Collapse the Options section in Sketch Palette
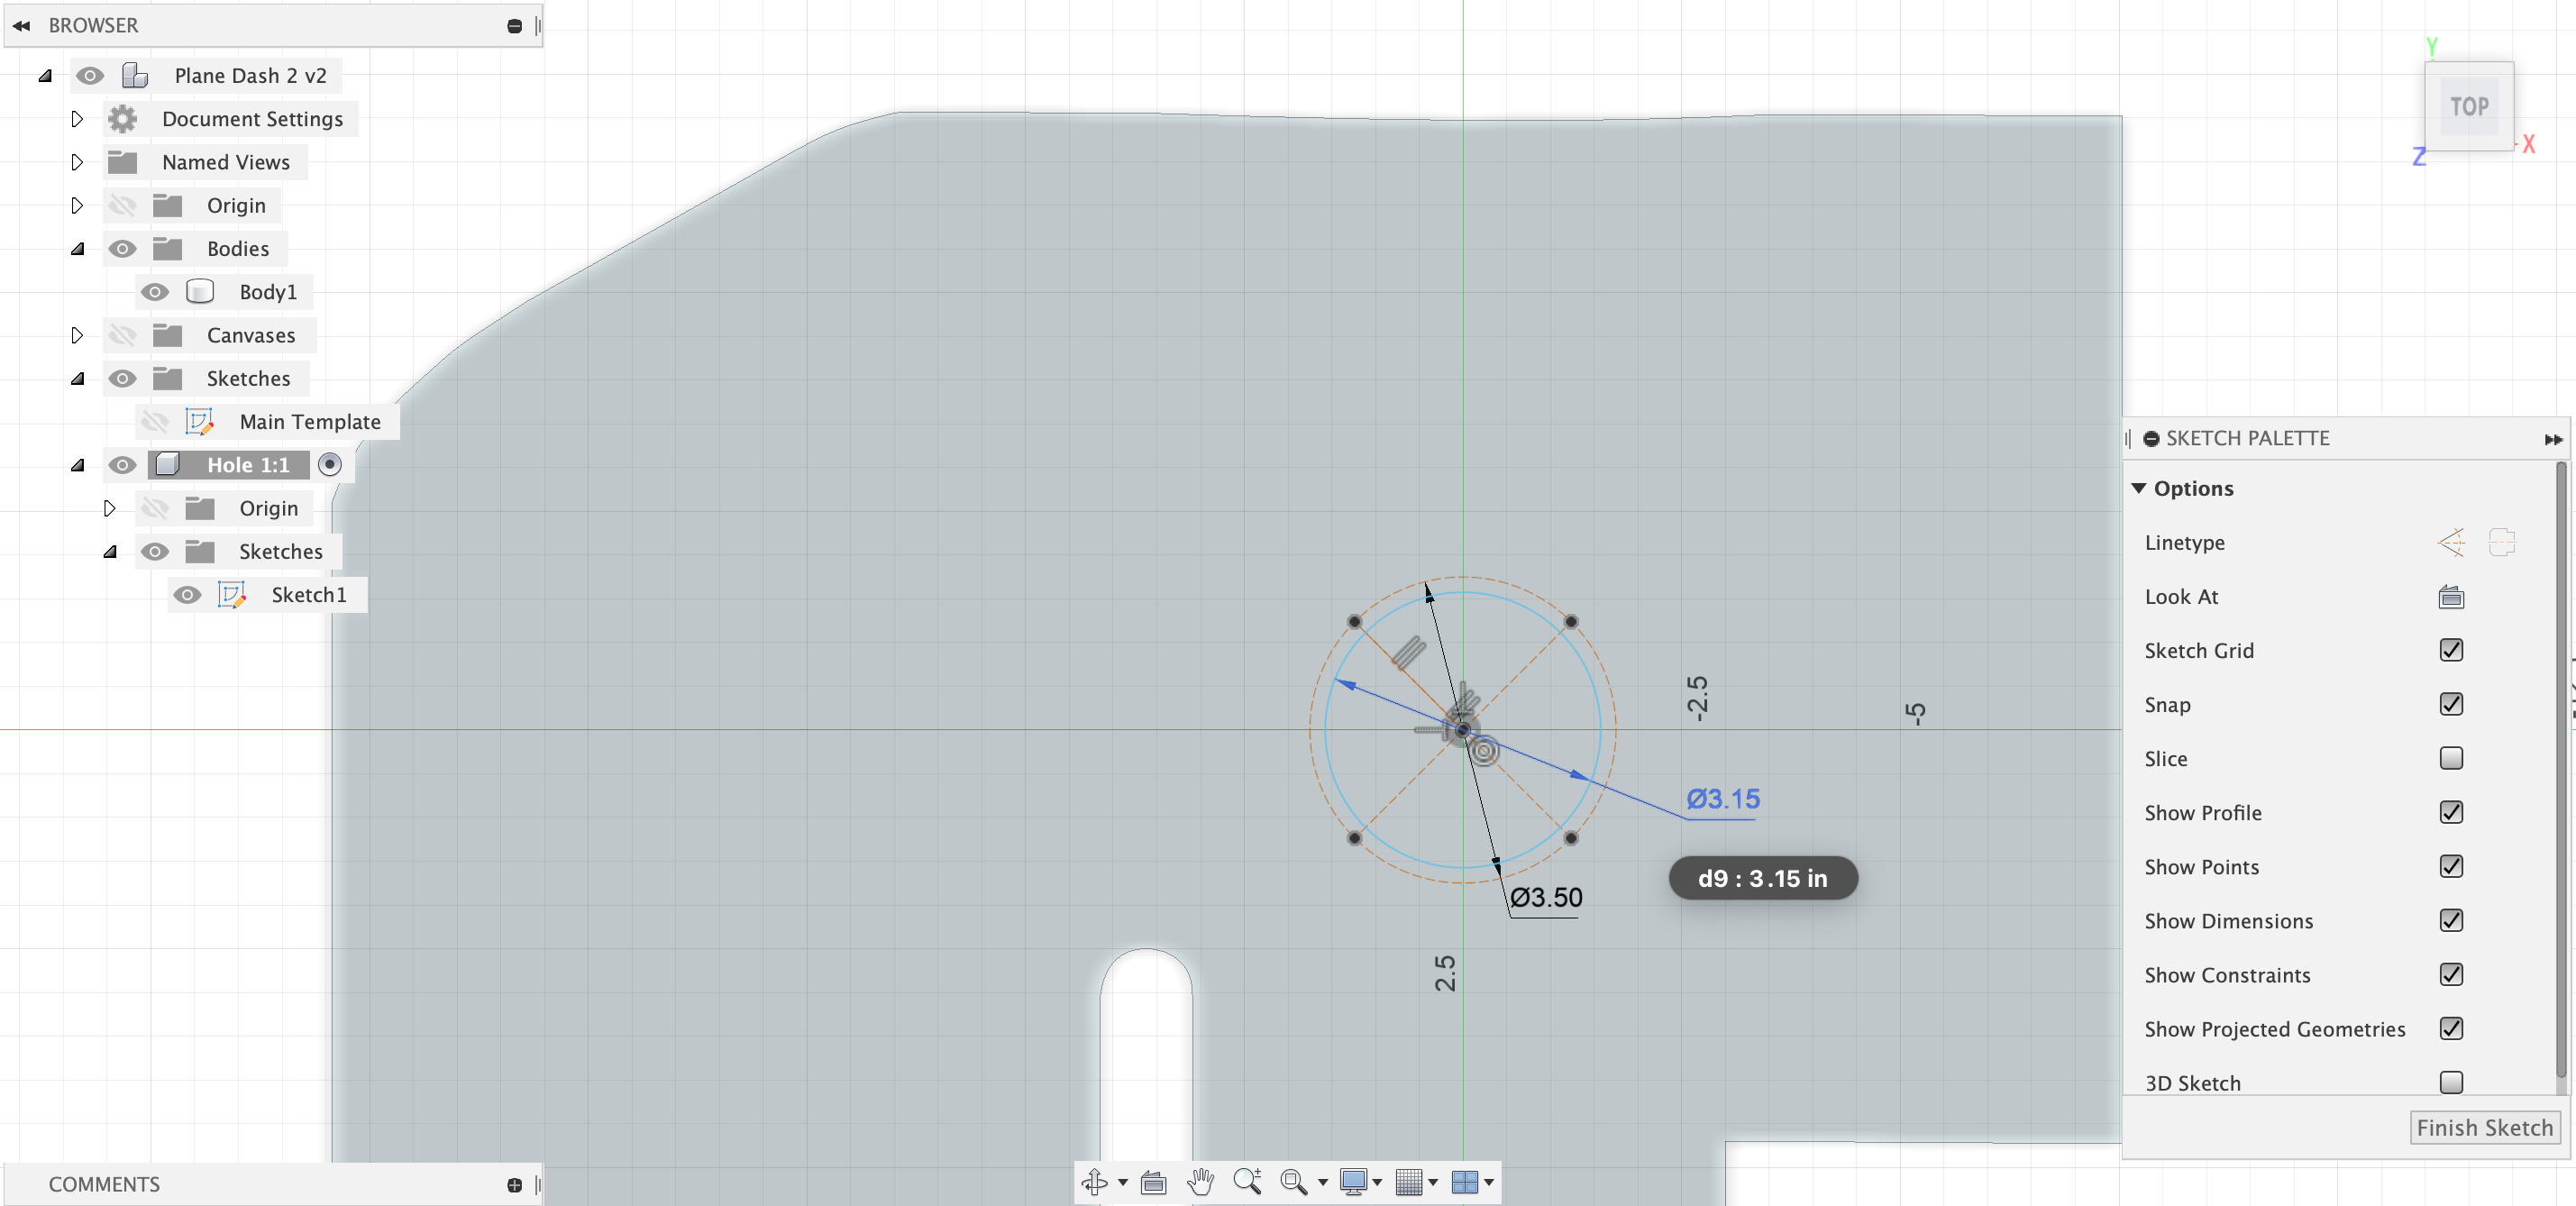The width and height of the screenshot is (2576, 1206). click(x=2139, y=489)
